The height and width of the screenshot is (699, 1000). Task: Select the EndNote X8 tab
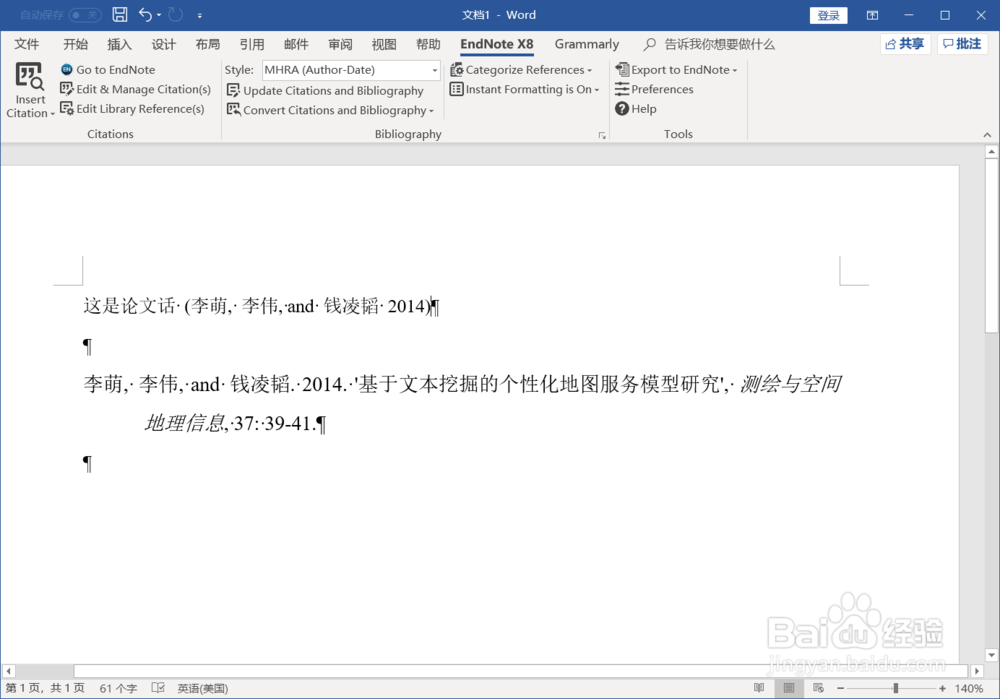(497, 44)
